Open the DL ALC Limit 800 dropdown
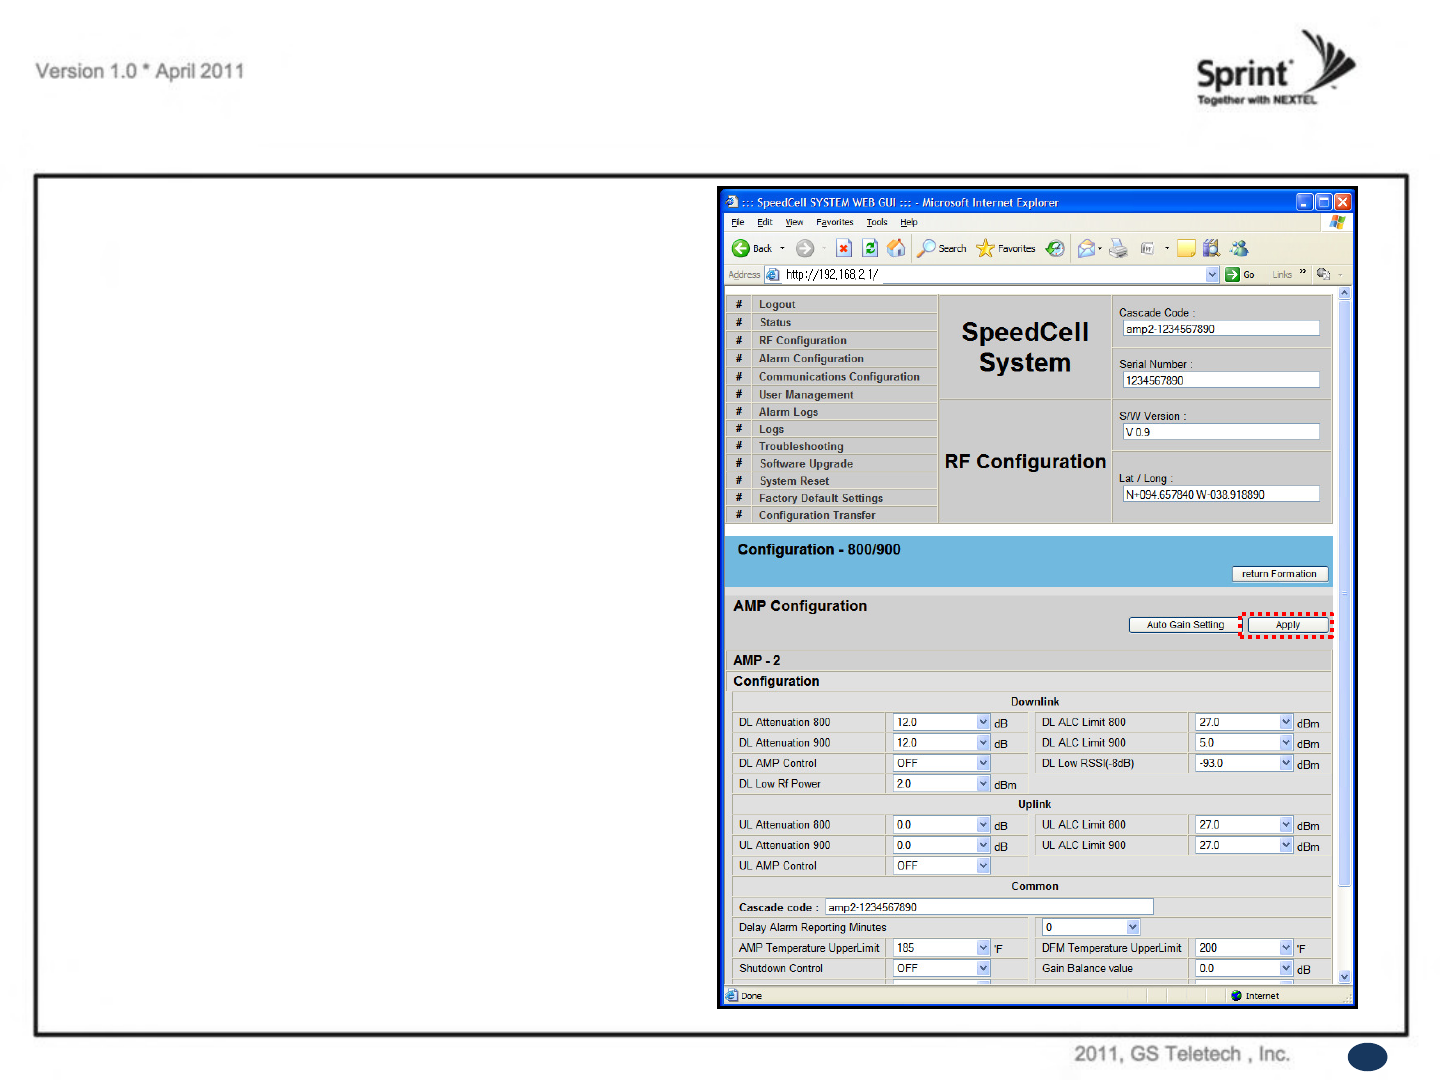The image size is (1440, 1080). [x=1286, y=722]
